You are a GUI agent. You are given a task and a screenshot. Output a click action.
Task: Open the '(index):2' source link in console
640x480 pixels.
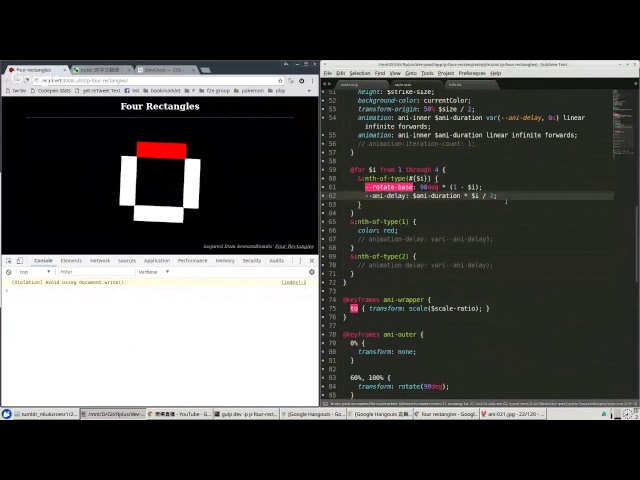point(293,282)
